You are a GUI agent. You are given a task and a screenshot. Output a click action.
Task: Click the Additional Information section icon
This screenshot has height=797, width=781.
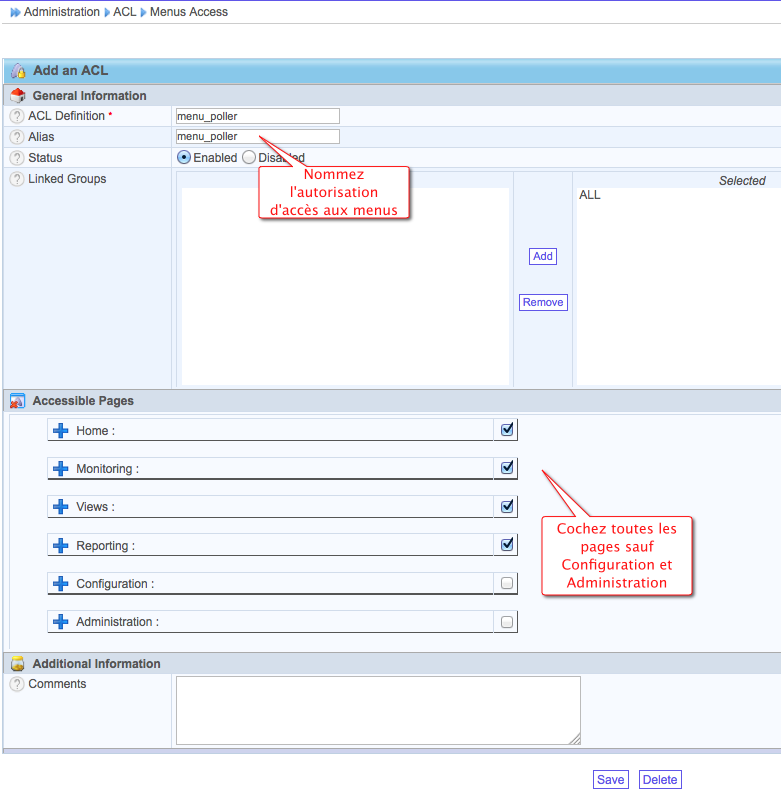coord(17,664)
